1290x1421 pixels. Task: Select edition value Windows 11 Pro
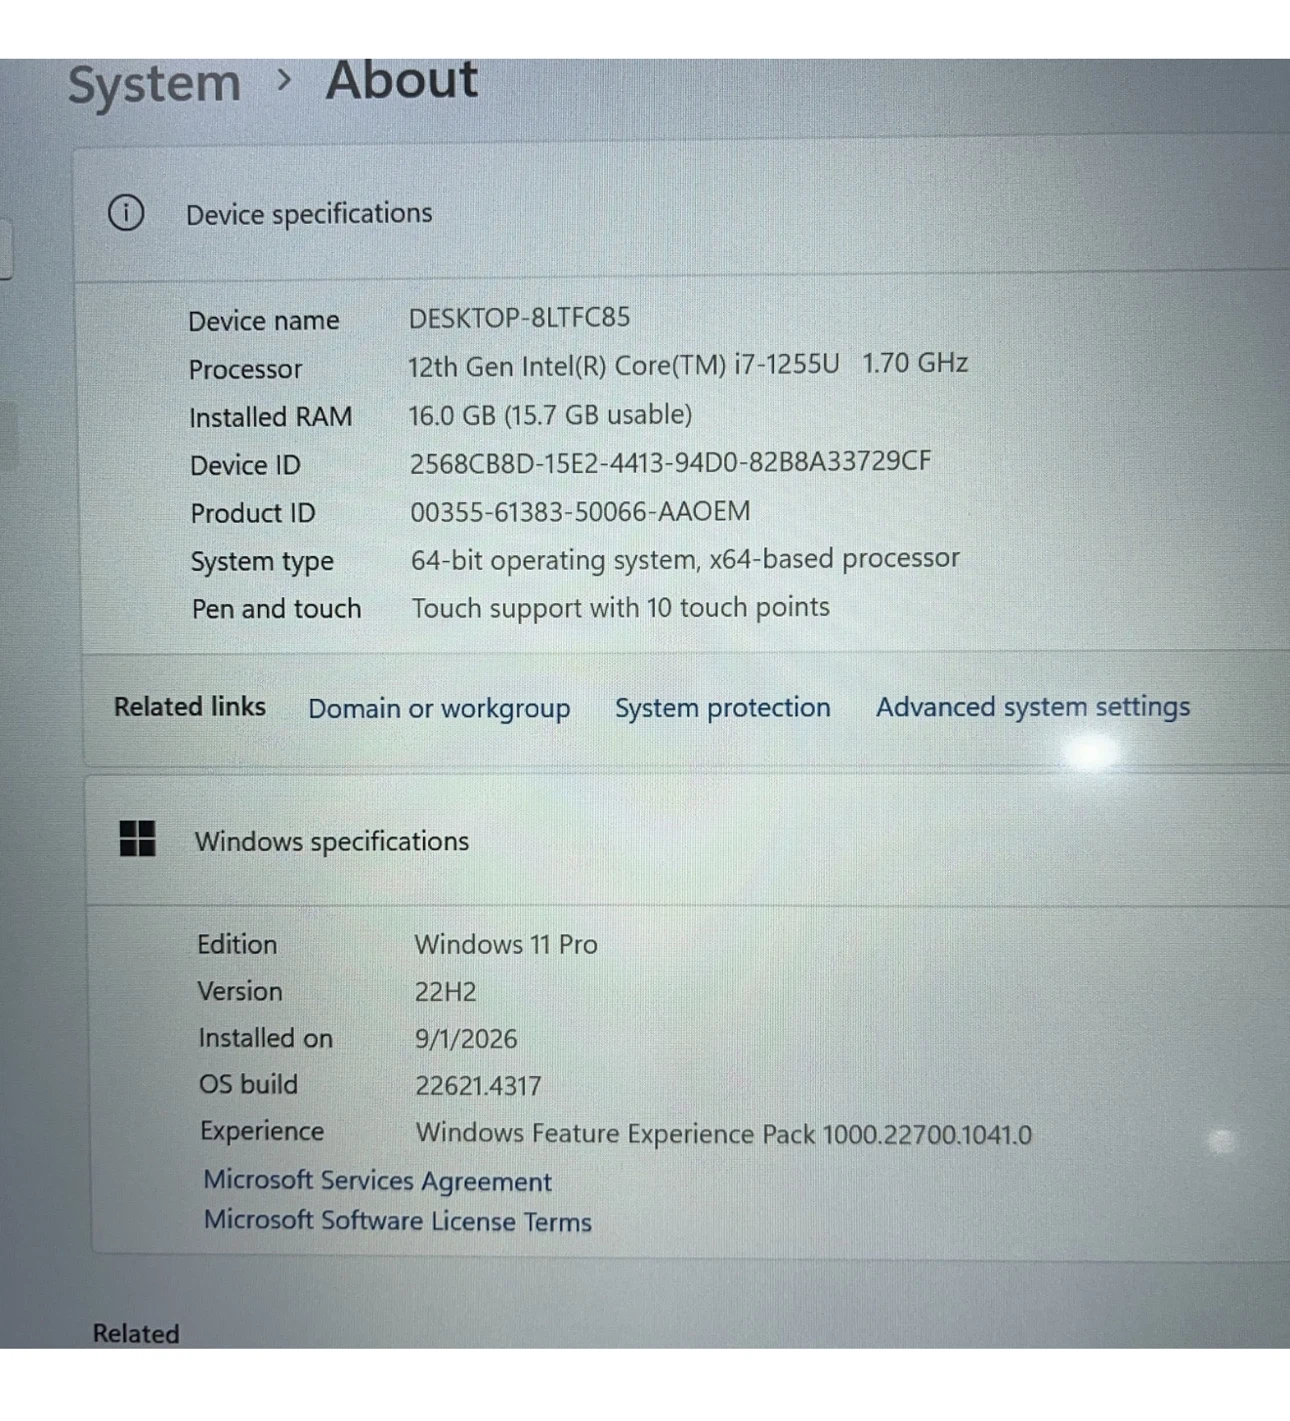[x=506, y=944]
